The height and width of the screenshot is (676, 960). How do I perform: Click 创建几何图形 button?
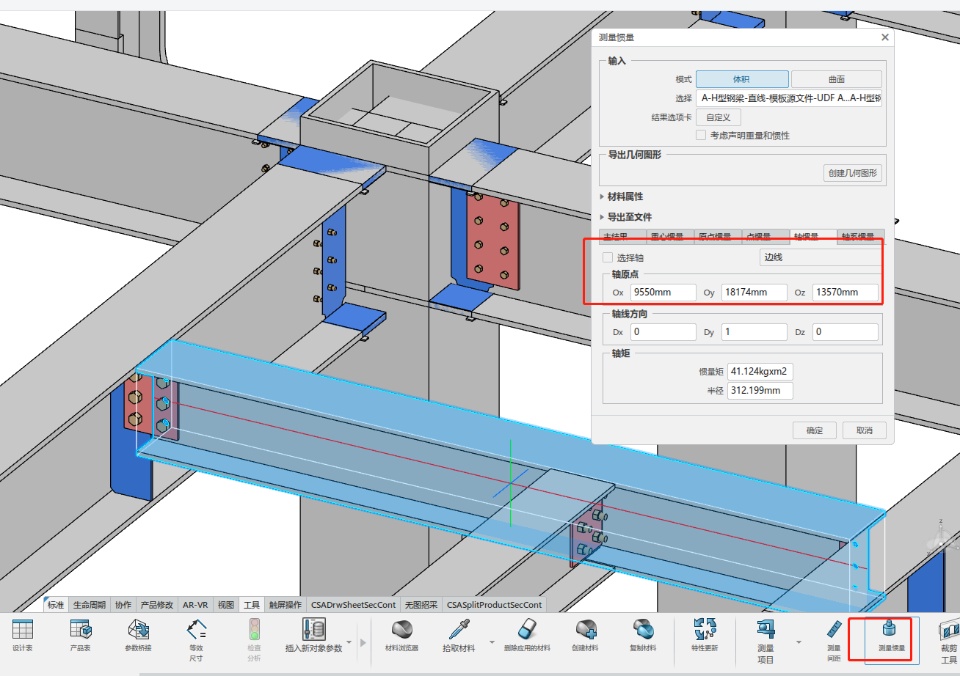tap(852, 173)
